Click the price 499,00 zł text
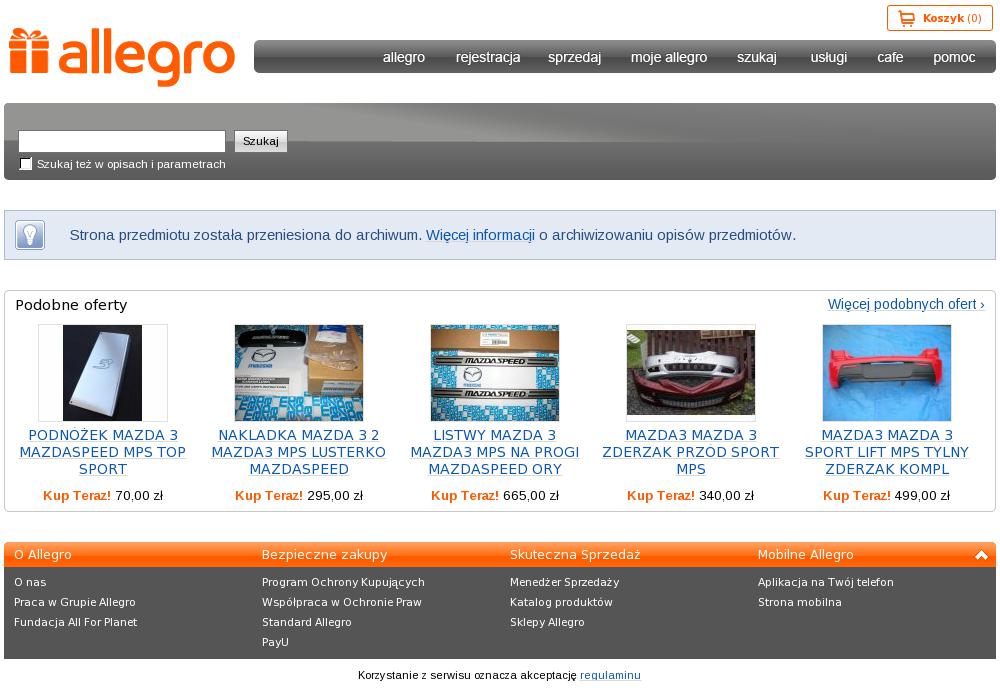 (922, 496)
